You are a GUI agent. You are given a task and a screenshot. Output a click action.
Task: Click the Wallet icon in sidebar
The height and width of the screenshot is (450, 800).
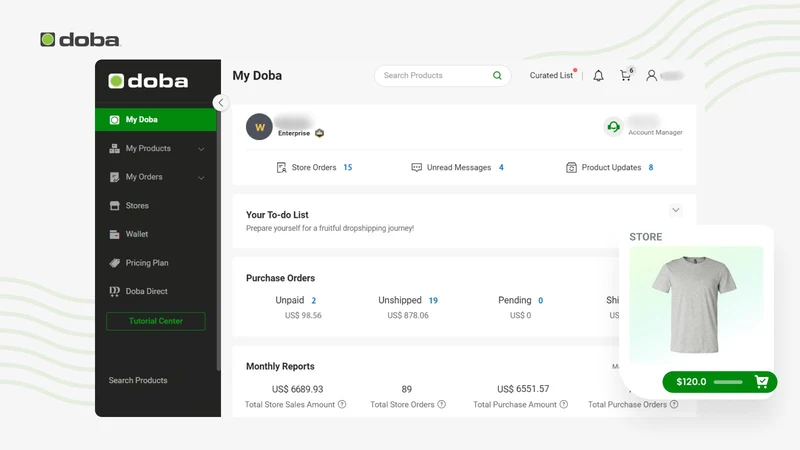coord(114,234)
